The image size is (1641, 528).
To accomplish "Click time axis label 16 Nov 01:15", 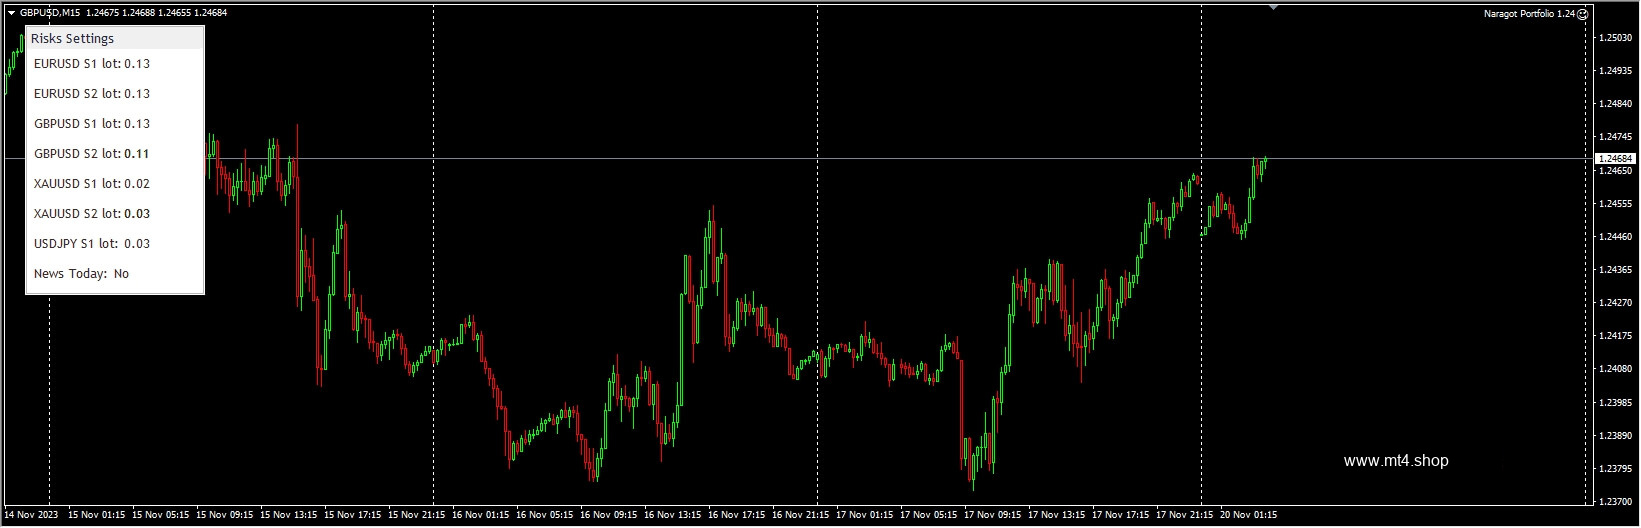I will click(x=481, y=516).
